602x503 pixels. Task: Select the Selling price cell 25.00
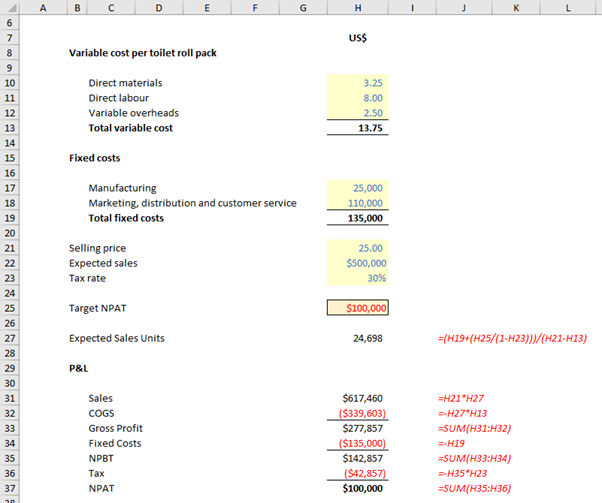pos(357,248)
